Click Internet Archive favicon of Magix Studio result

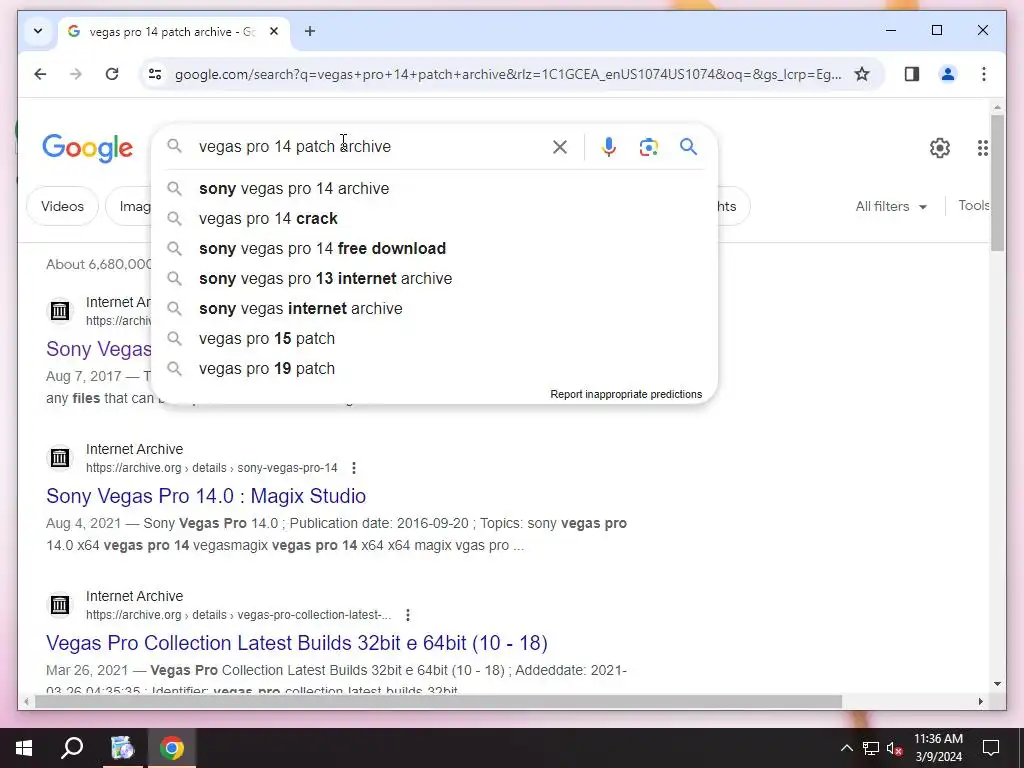59,458
